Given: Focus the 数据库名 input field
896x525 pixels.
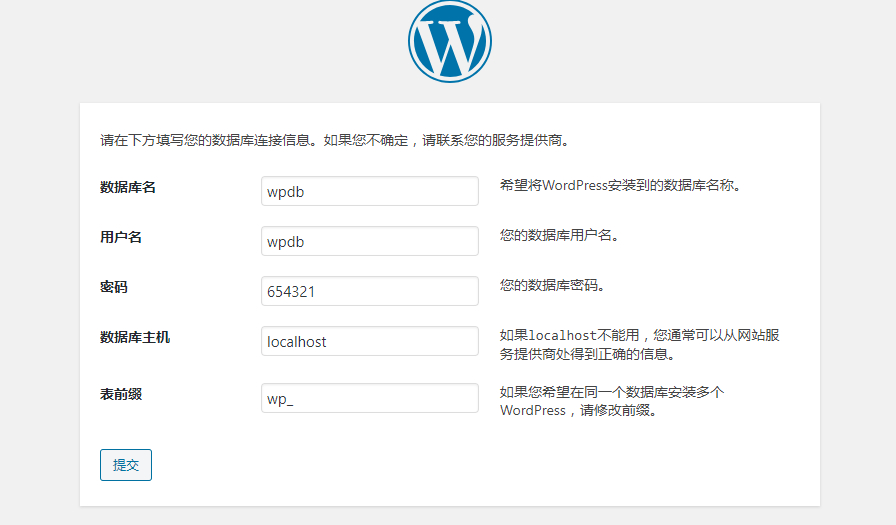Looking at the screenshot, I should pyautogui.click(x=370, y=191).
